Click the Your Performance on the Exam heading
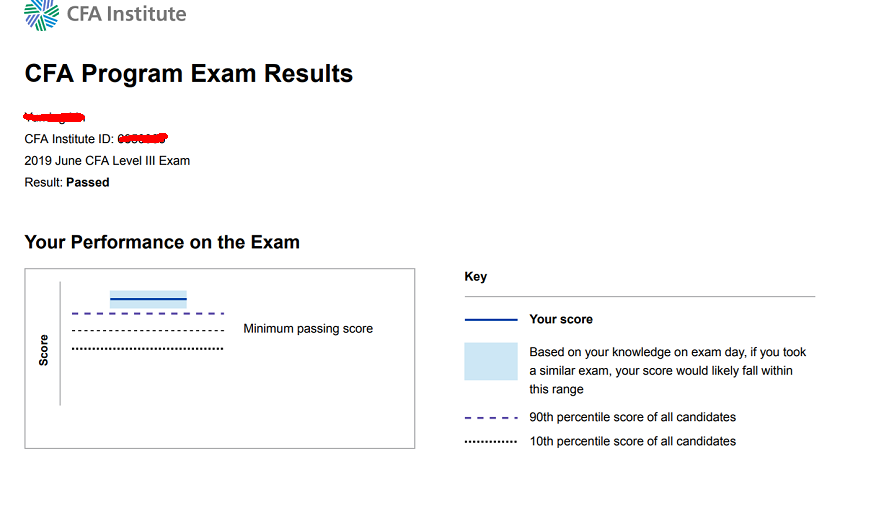This screenshot has height=524, width=872. tap(162, 242)
